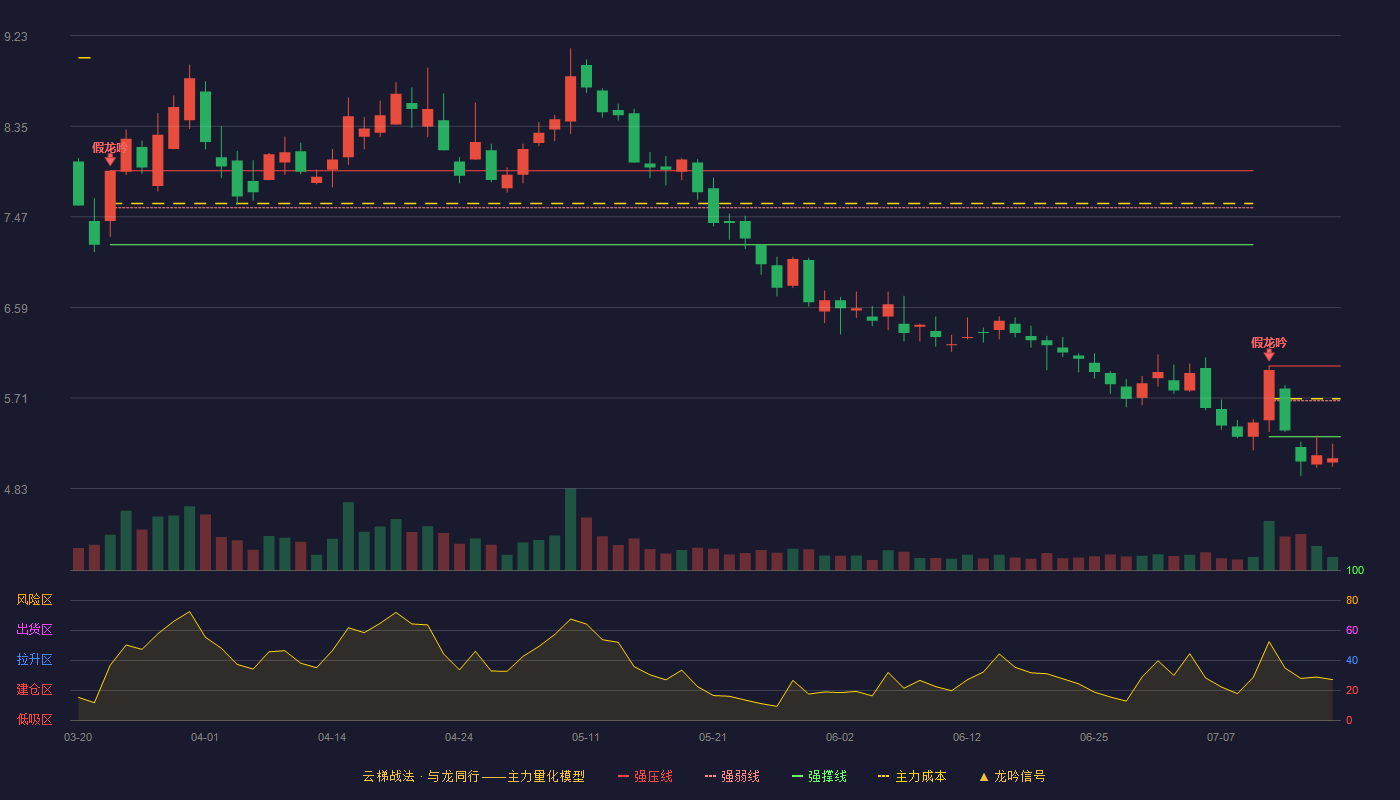Image resolution: width=1400 pixels, height=800 pixels.
Task: Click the orange 80 indicator scale label
Action: click(1352, 600)
